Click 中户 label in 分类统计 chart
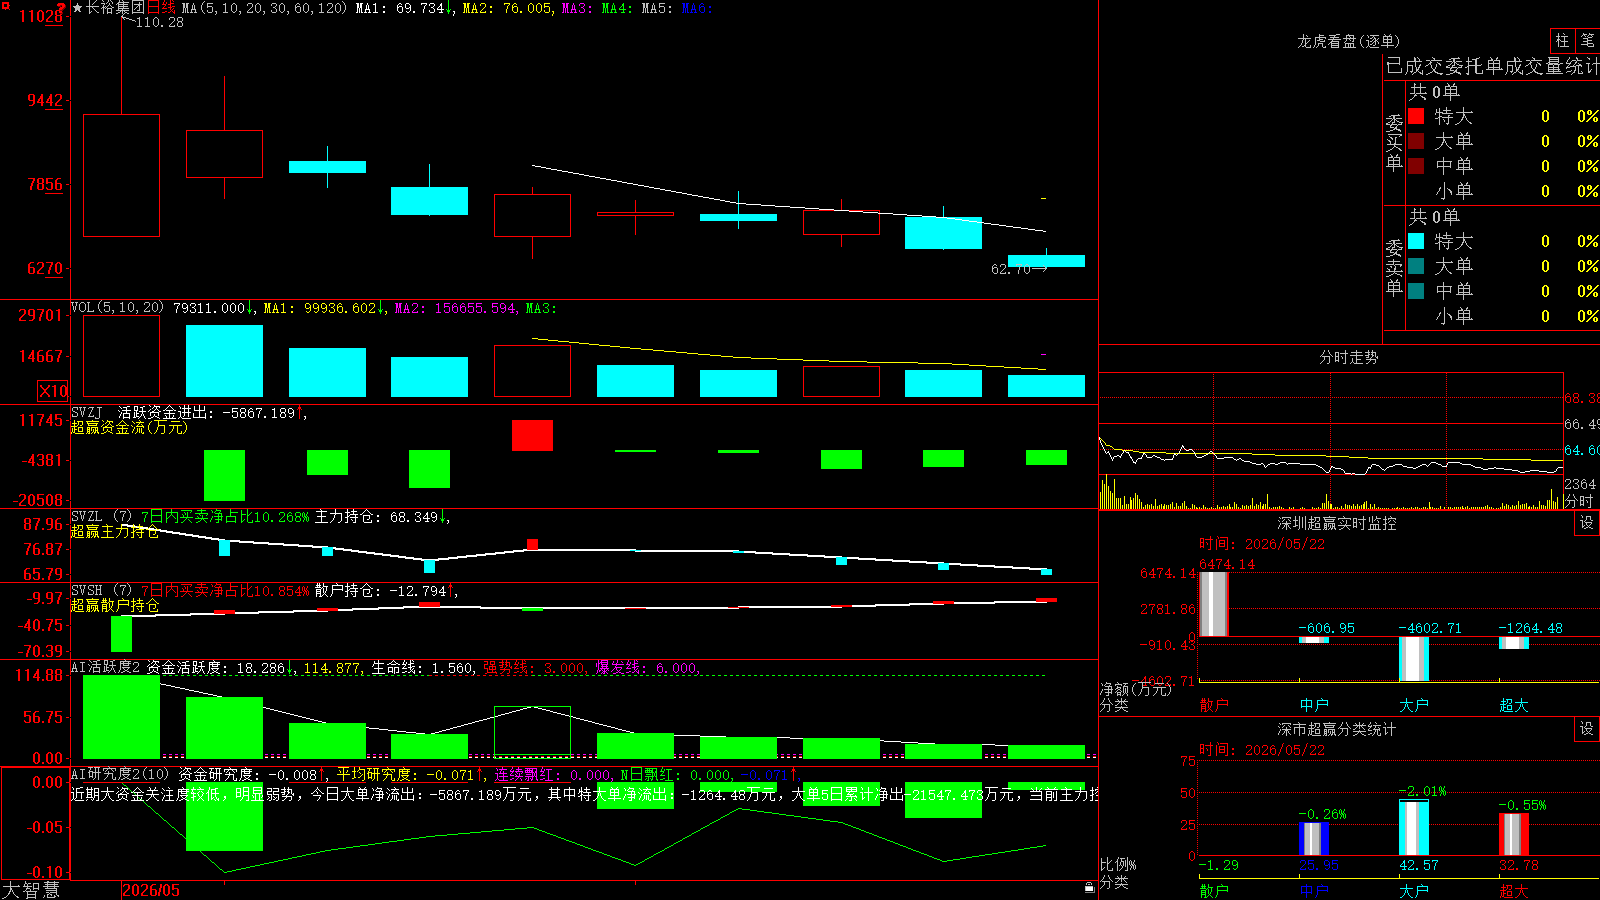Image resolution: width=1600 pixels, height=900 pixels. pos(1314,890)
